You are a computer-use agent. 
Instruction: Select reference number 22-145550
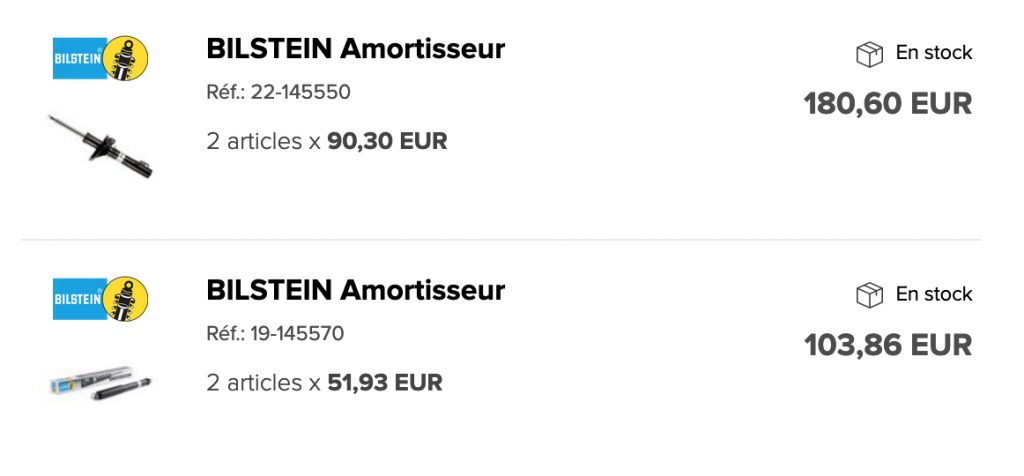pyautogui.click(x=300, y=93)
